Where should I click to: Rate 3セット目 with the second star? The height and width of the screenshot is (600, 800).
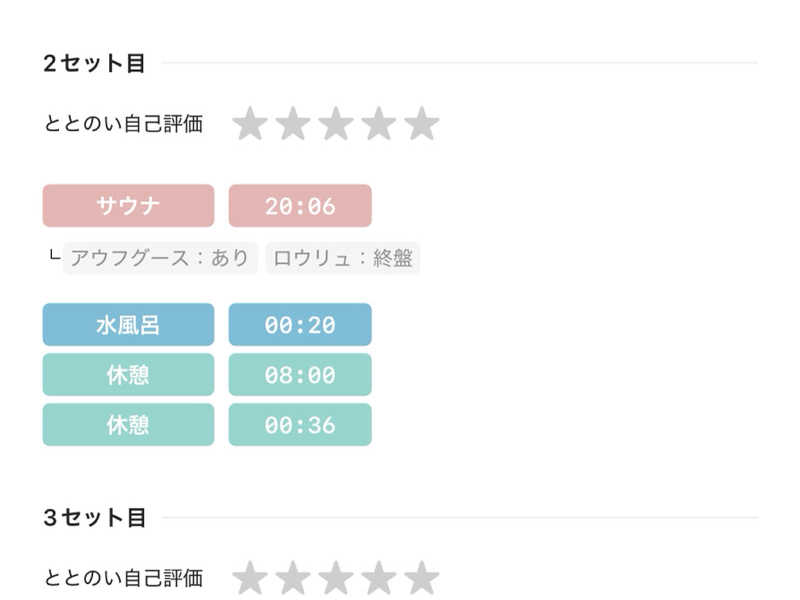(293, 578)
